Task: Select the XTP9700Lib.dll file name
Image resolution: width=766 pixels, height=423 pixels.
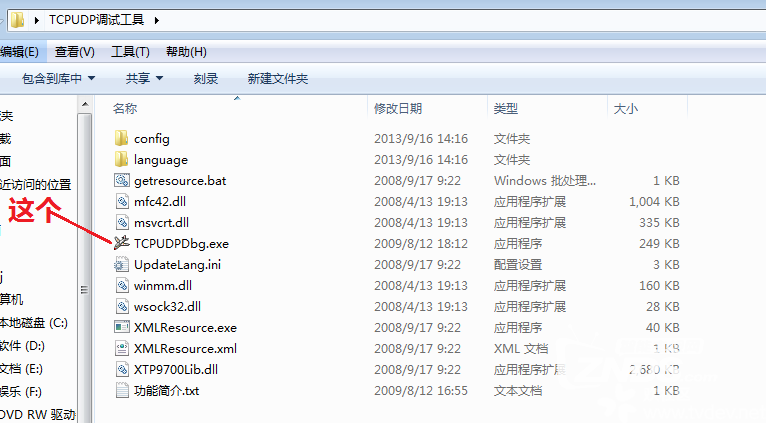Action: (x=176, y=370)
